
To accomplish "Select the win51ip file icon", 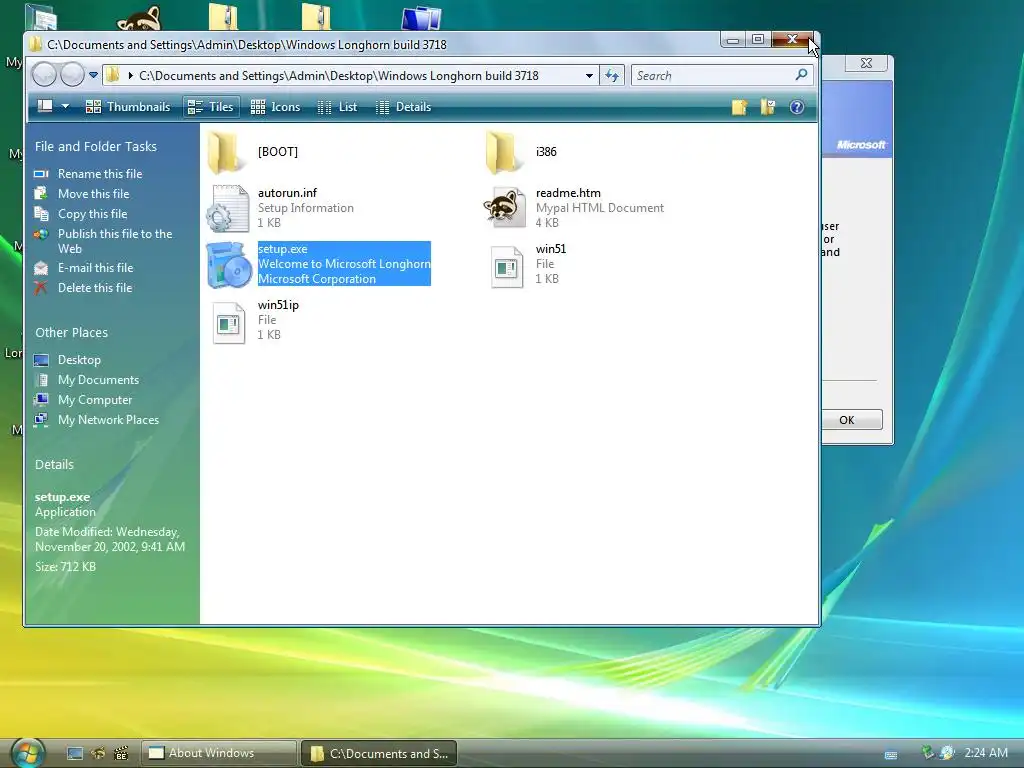I will (x=229, y=322).
